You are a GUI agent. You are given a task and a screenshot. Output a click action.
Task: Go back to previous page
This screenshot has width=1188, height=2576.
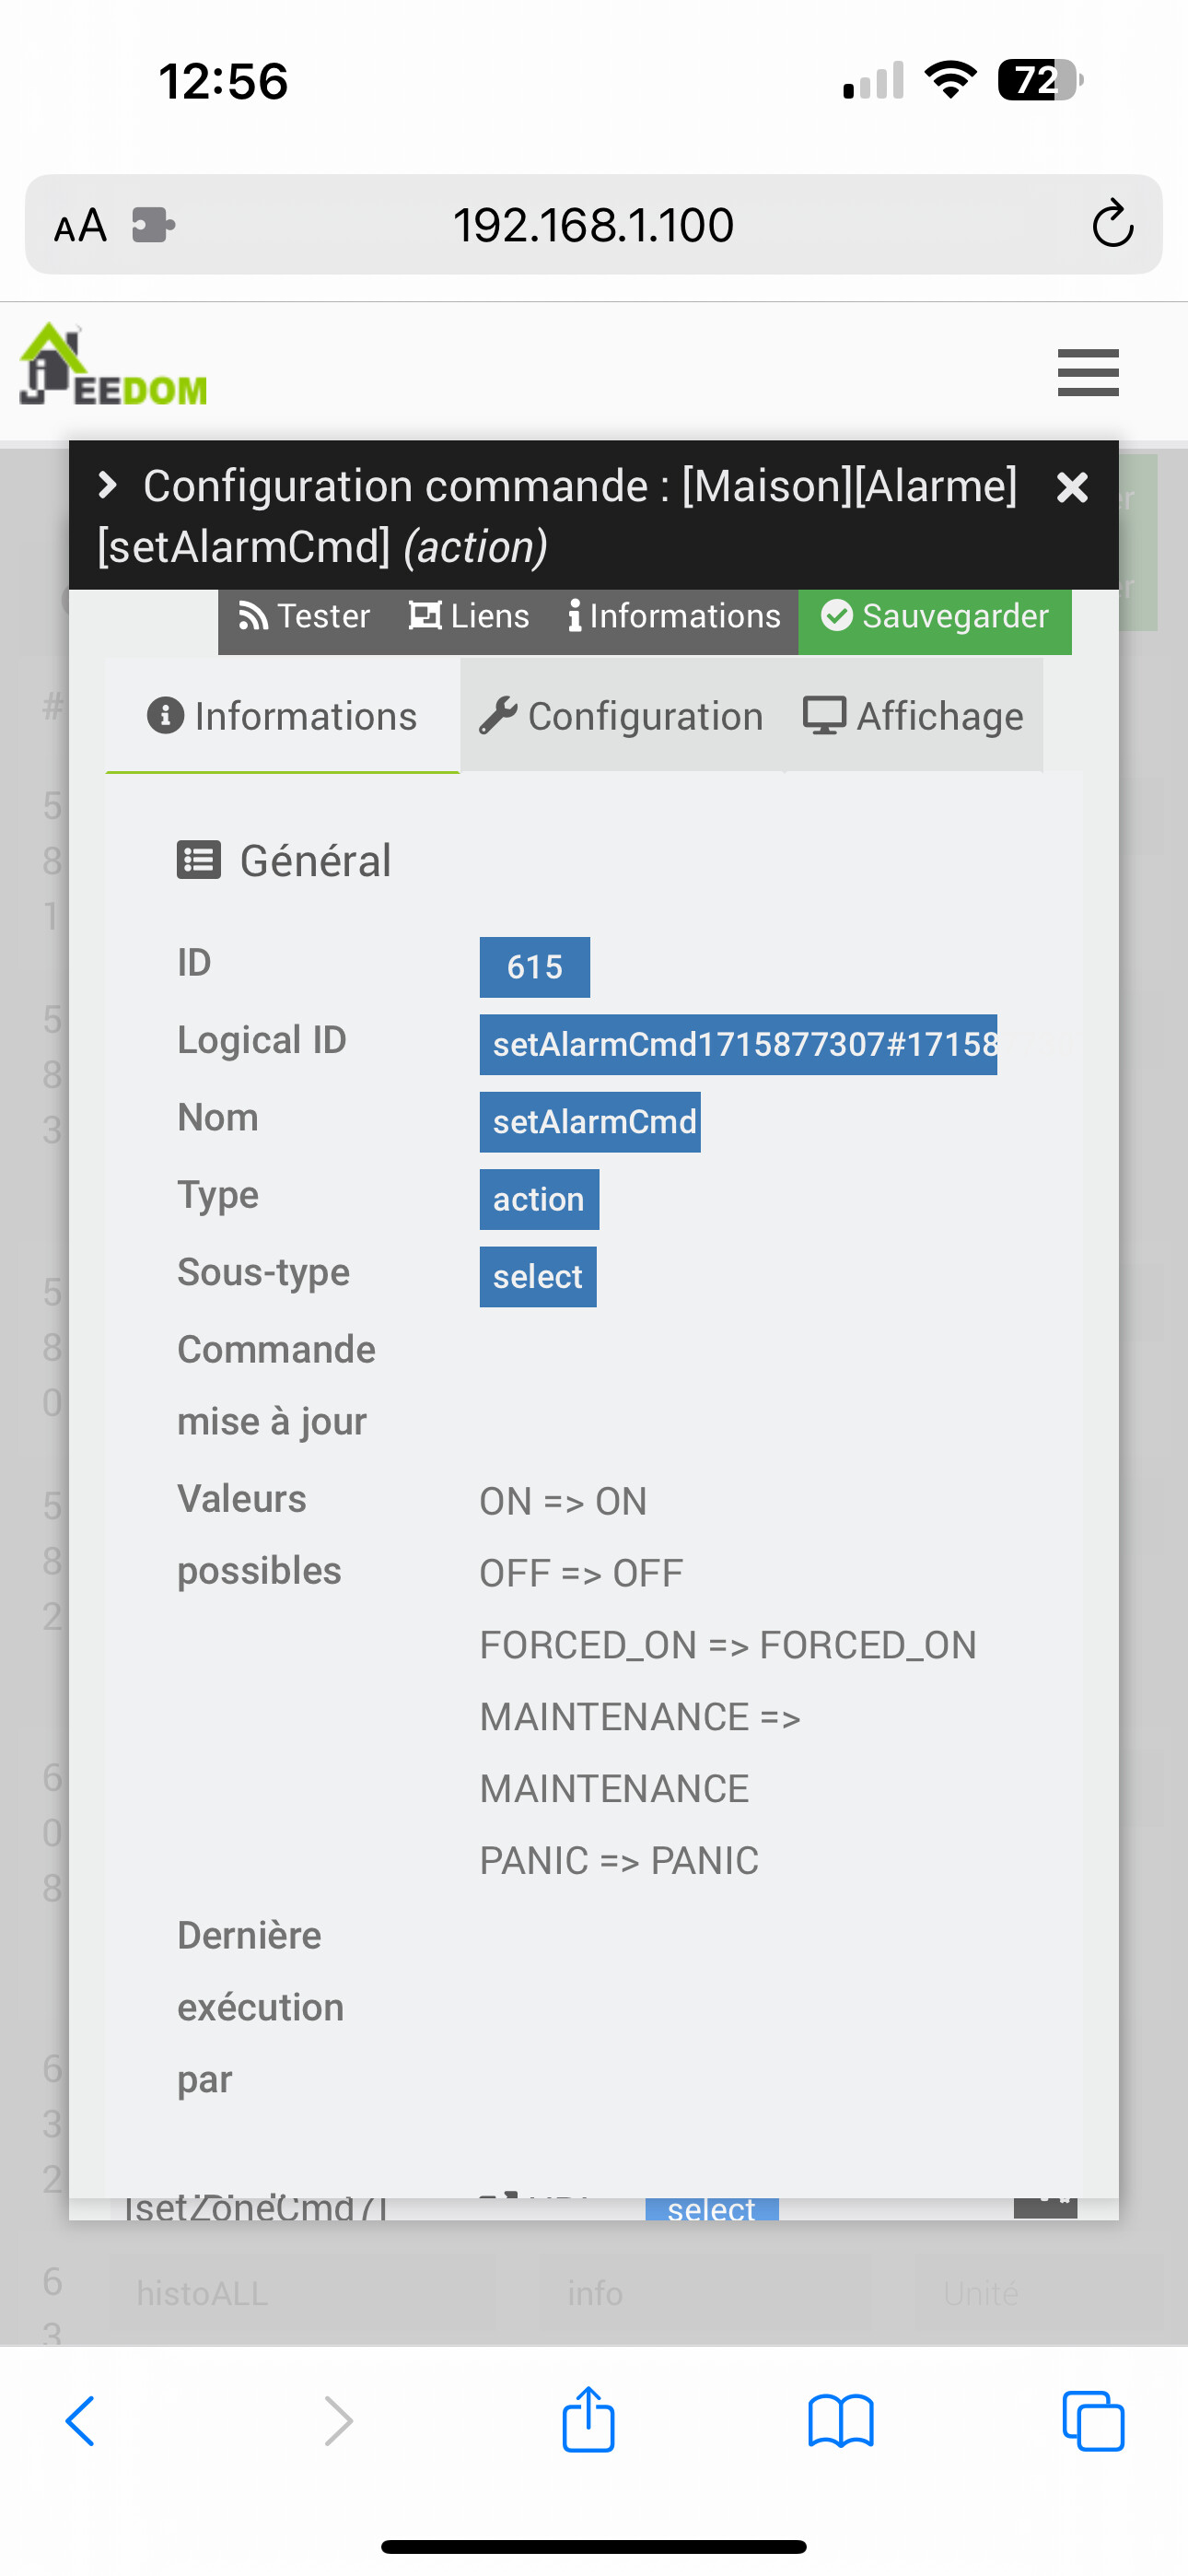pos(81,2421)
